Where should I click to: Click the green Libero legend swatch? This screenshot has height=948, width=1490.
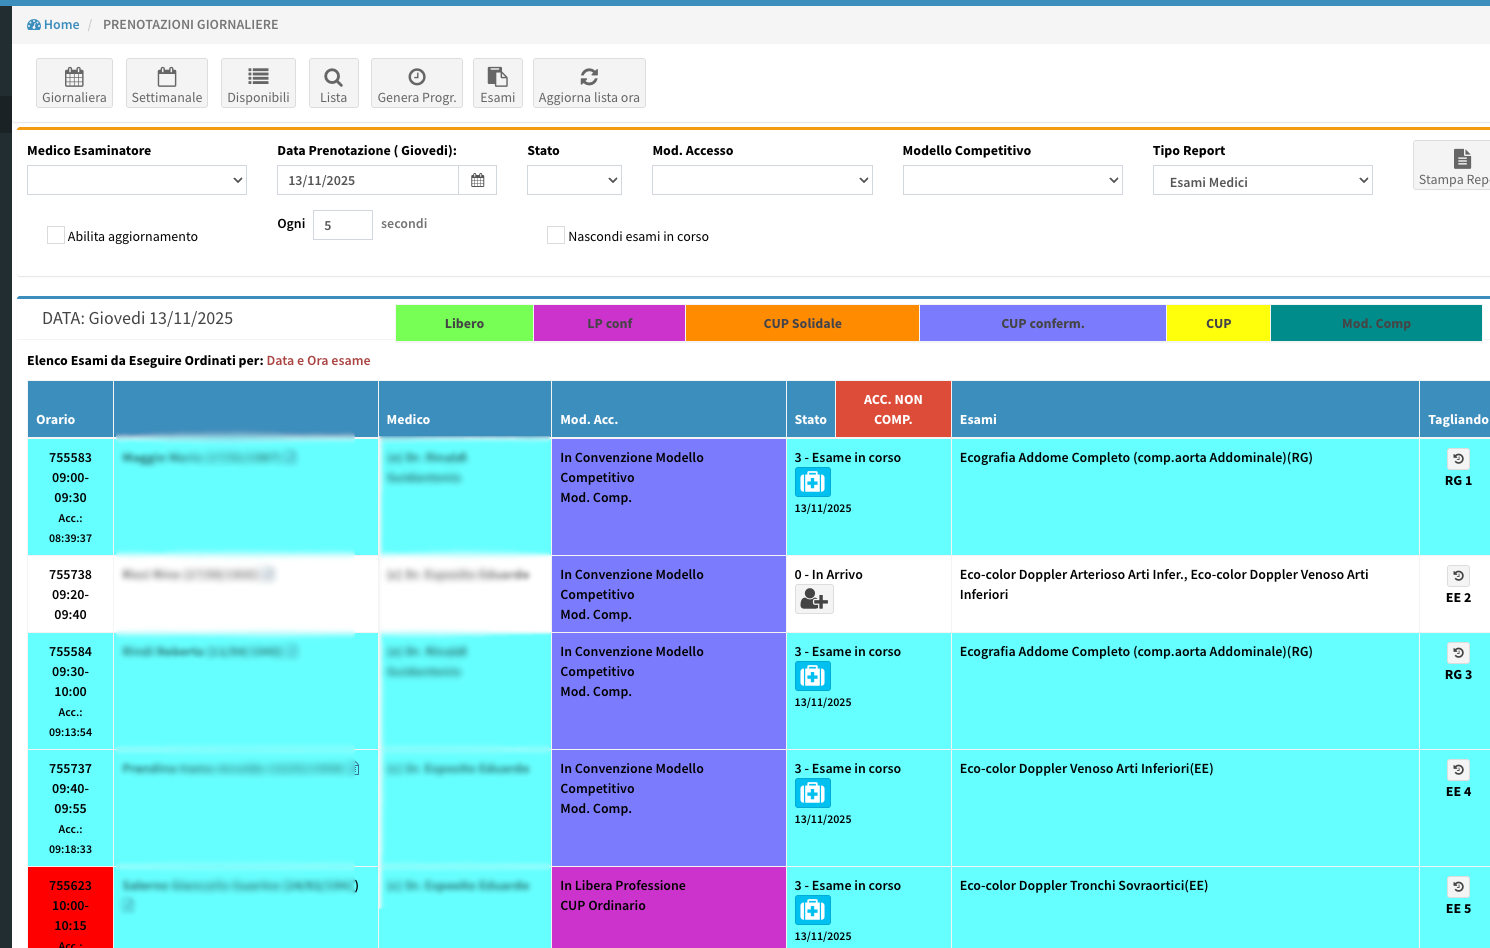click(464, 323)
